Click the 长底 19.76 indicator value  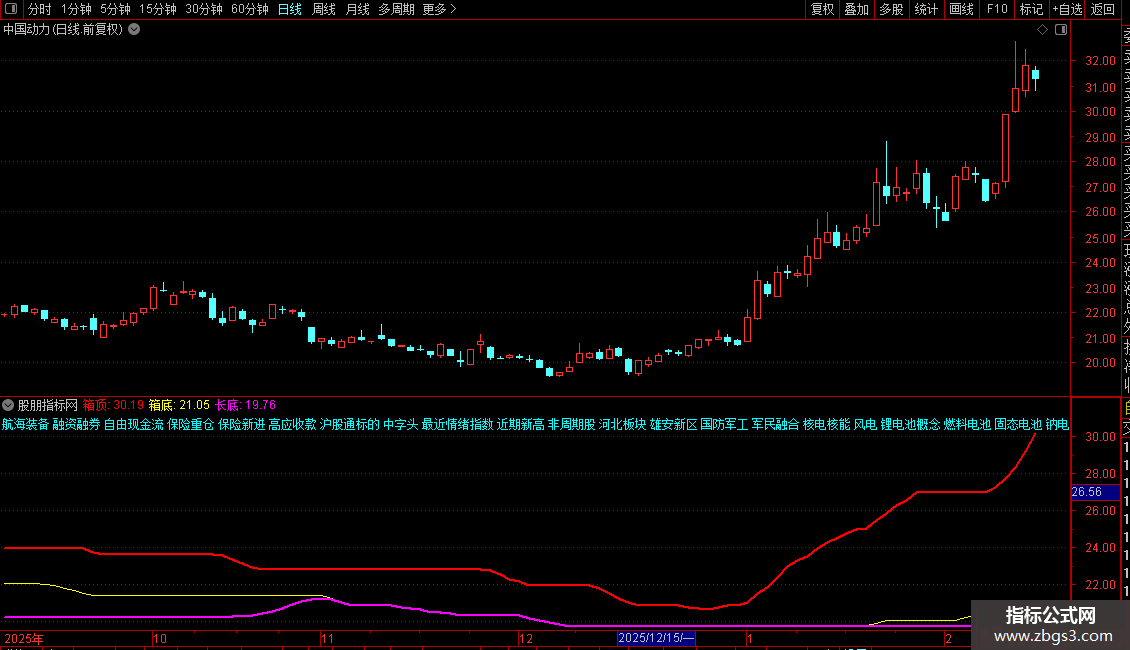click(x=246, y=405)
